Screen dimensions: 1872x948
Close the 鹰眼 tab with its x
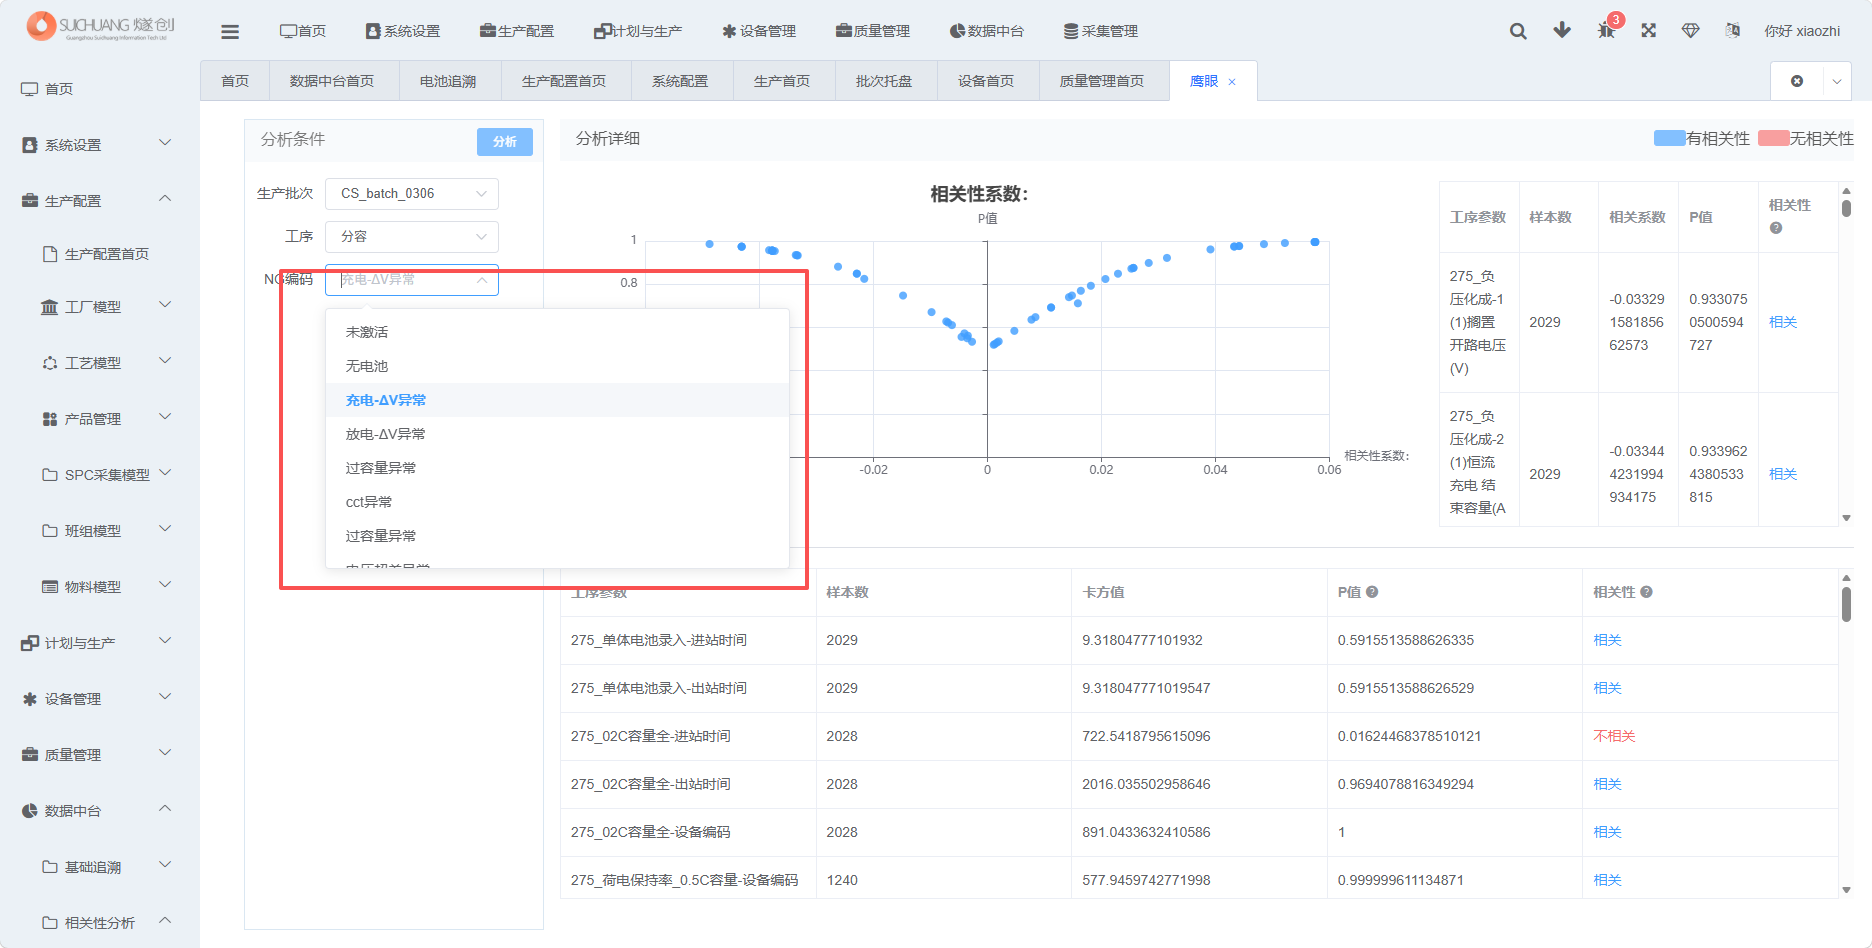pyautogui.click(x=1232, y=82)
